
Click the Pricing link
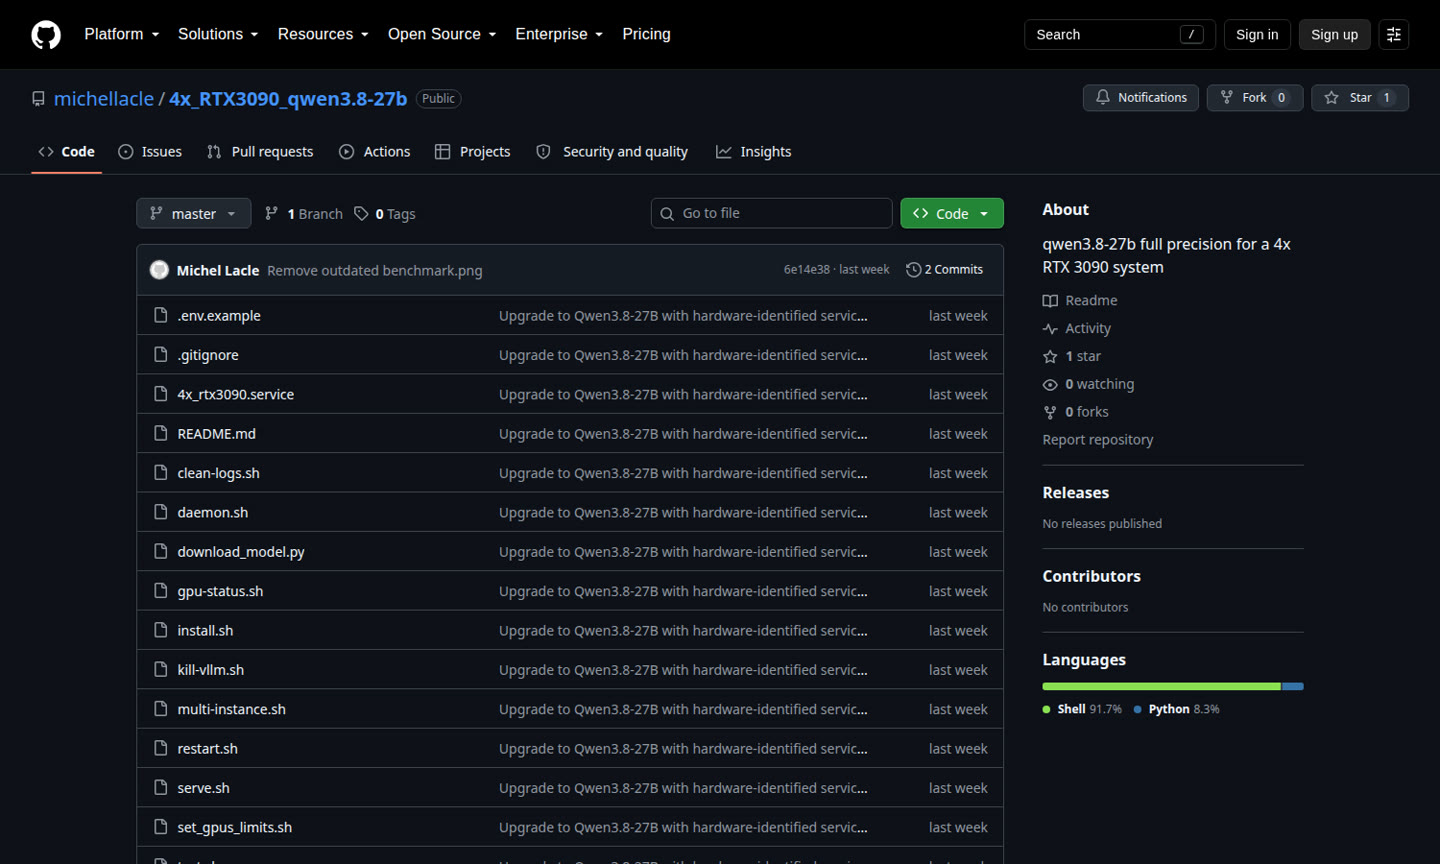tap(646, 34)
